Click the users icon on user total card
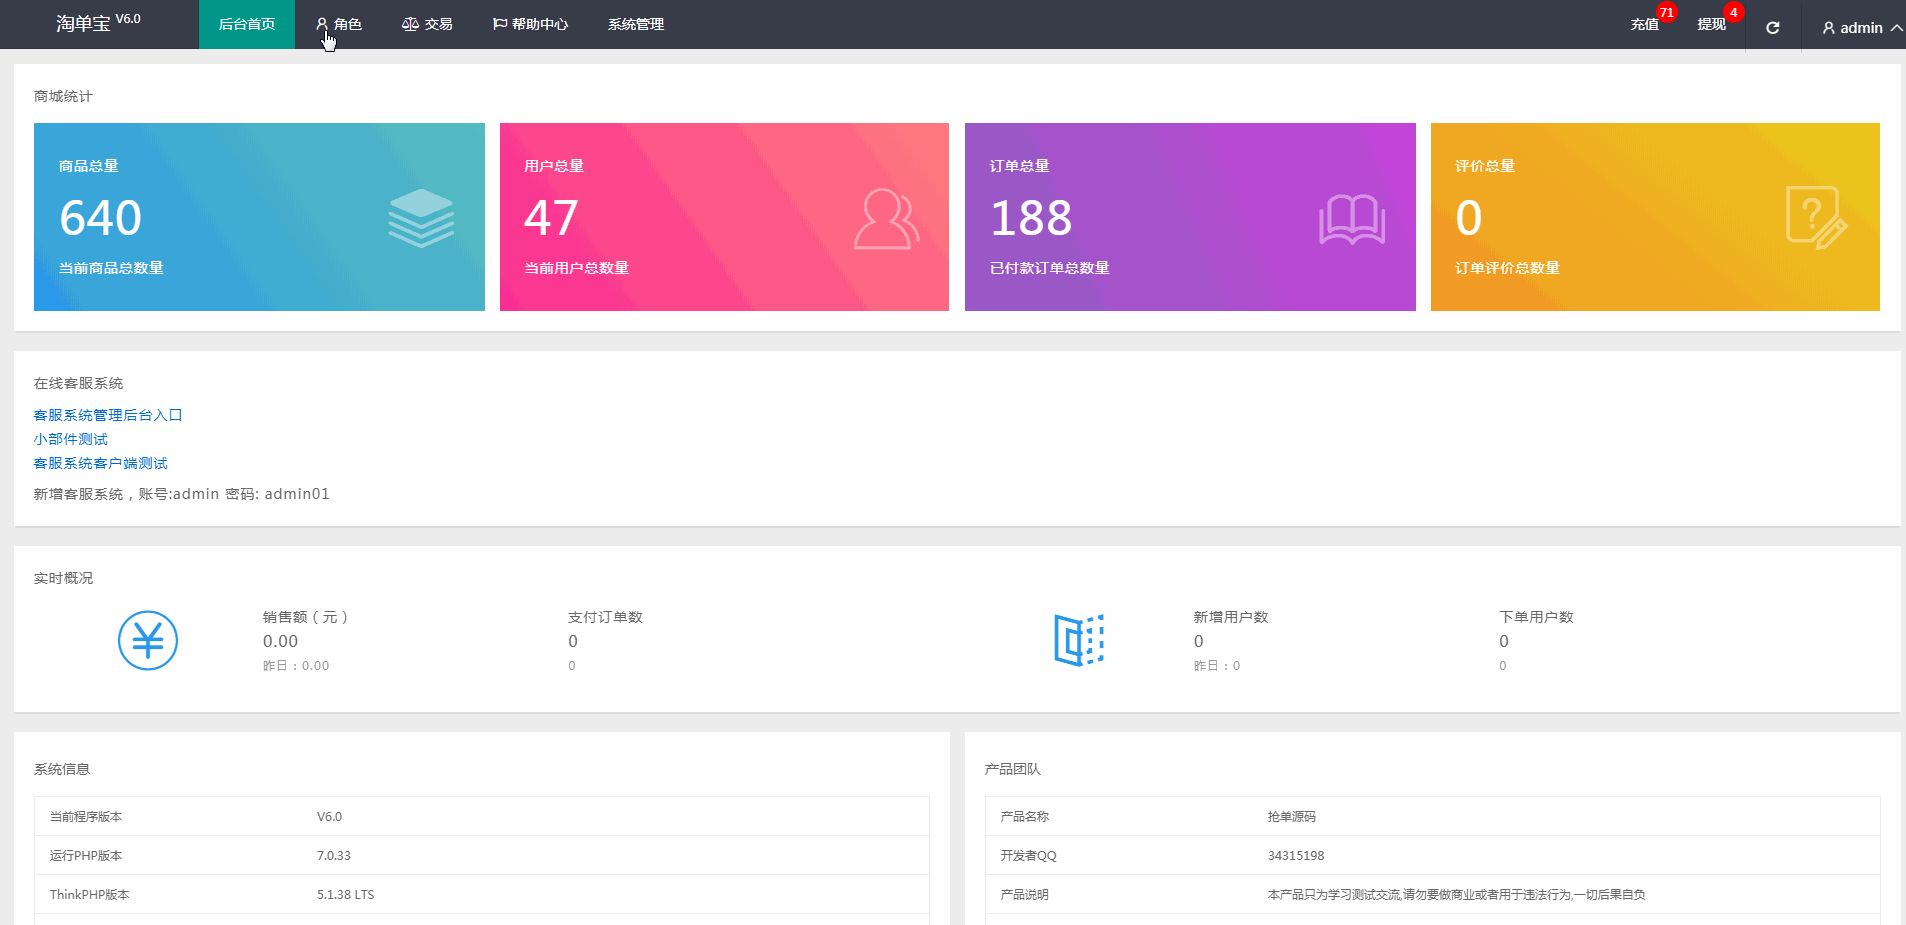This screenshot has width=1906, height=925. point(886,219)
